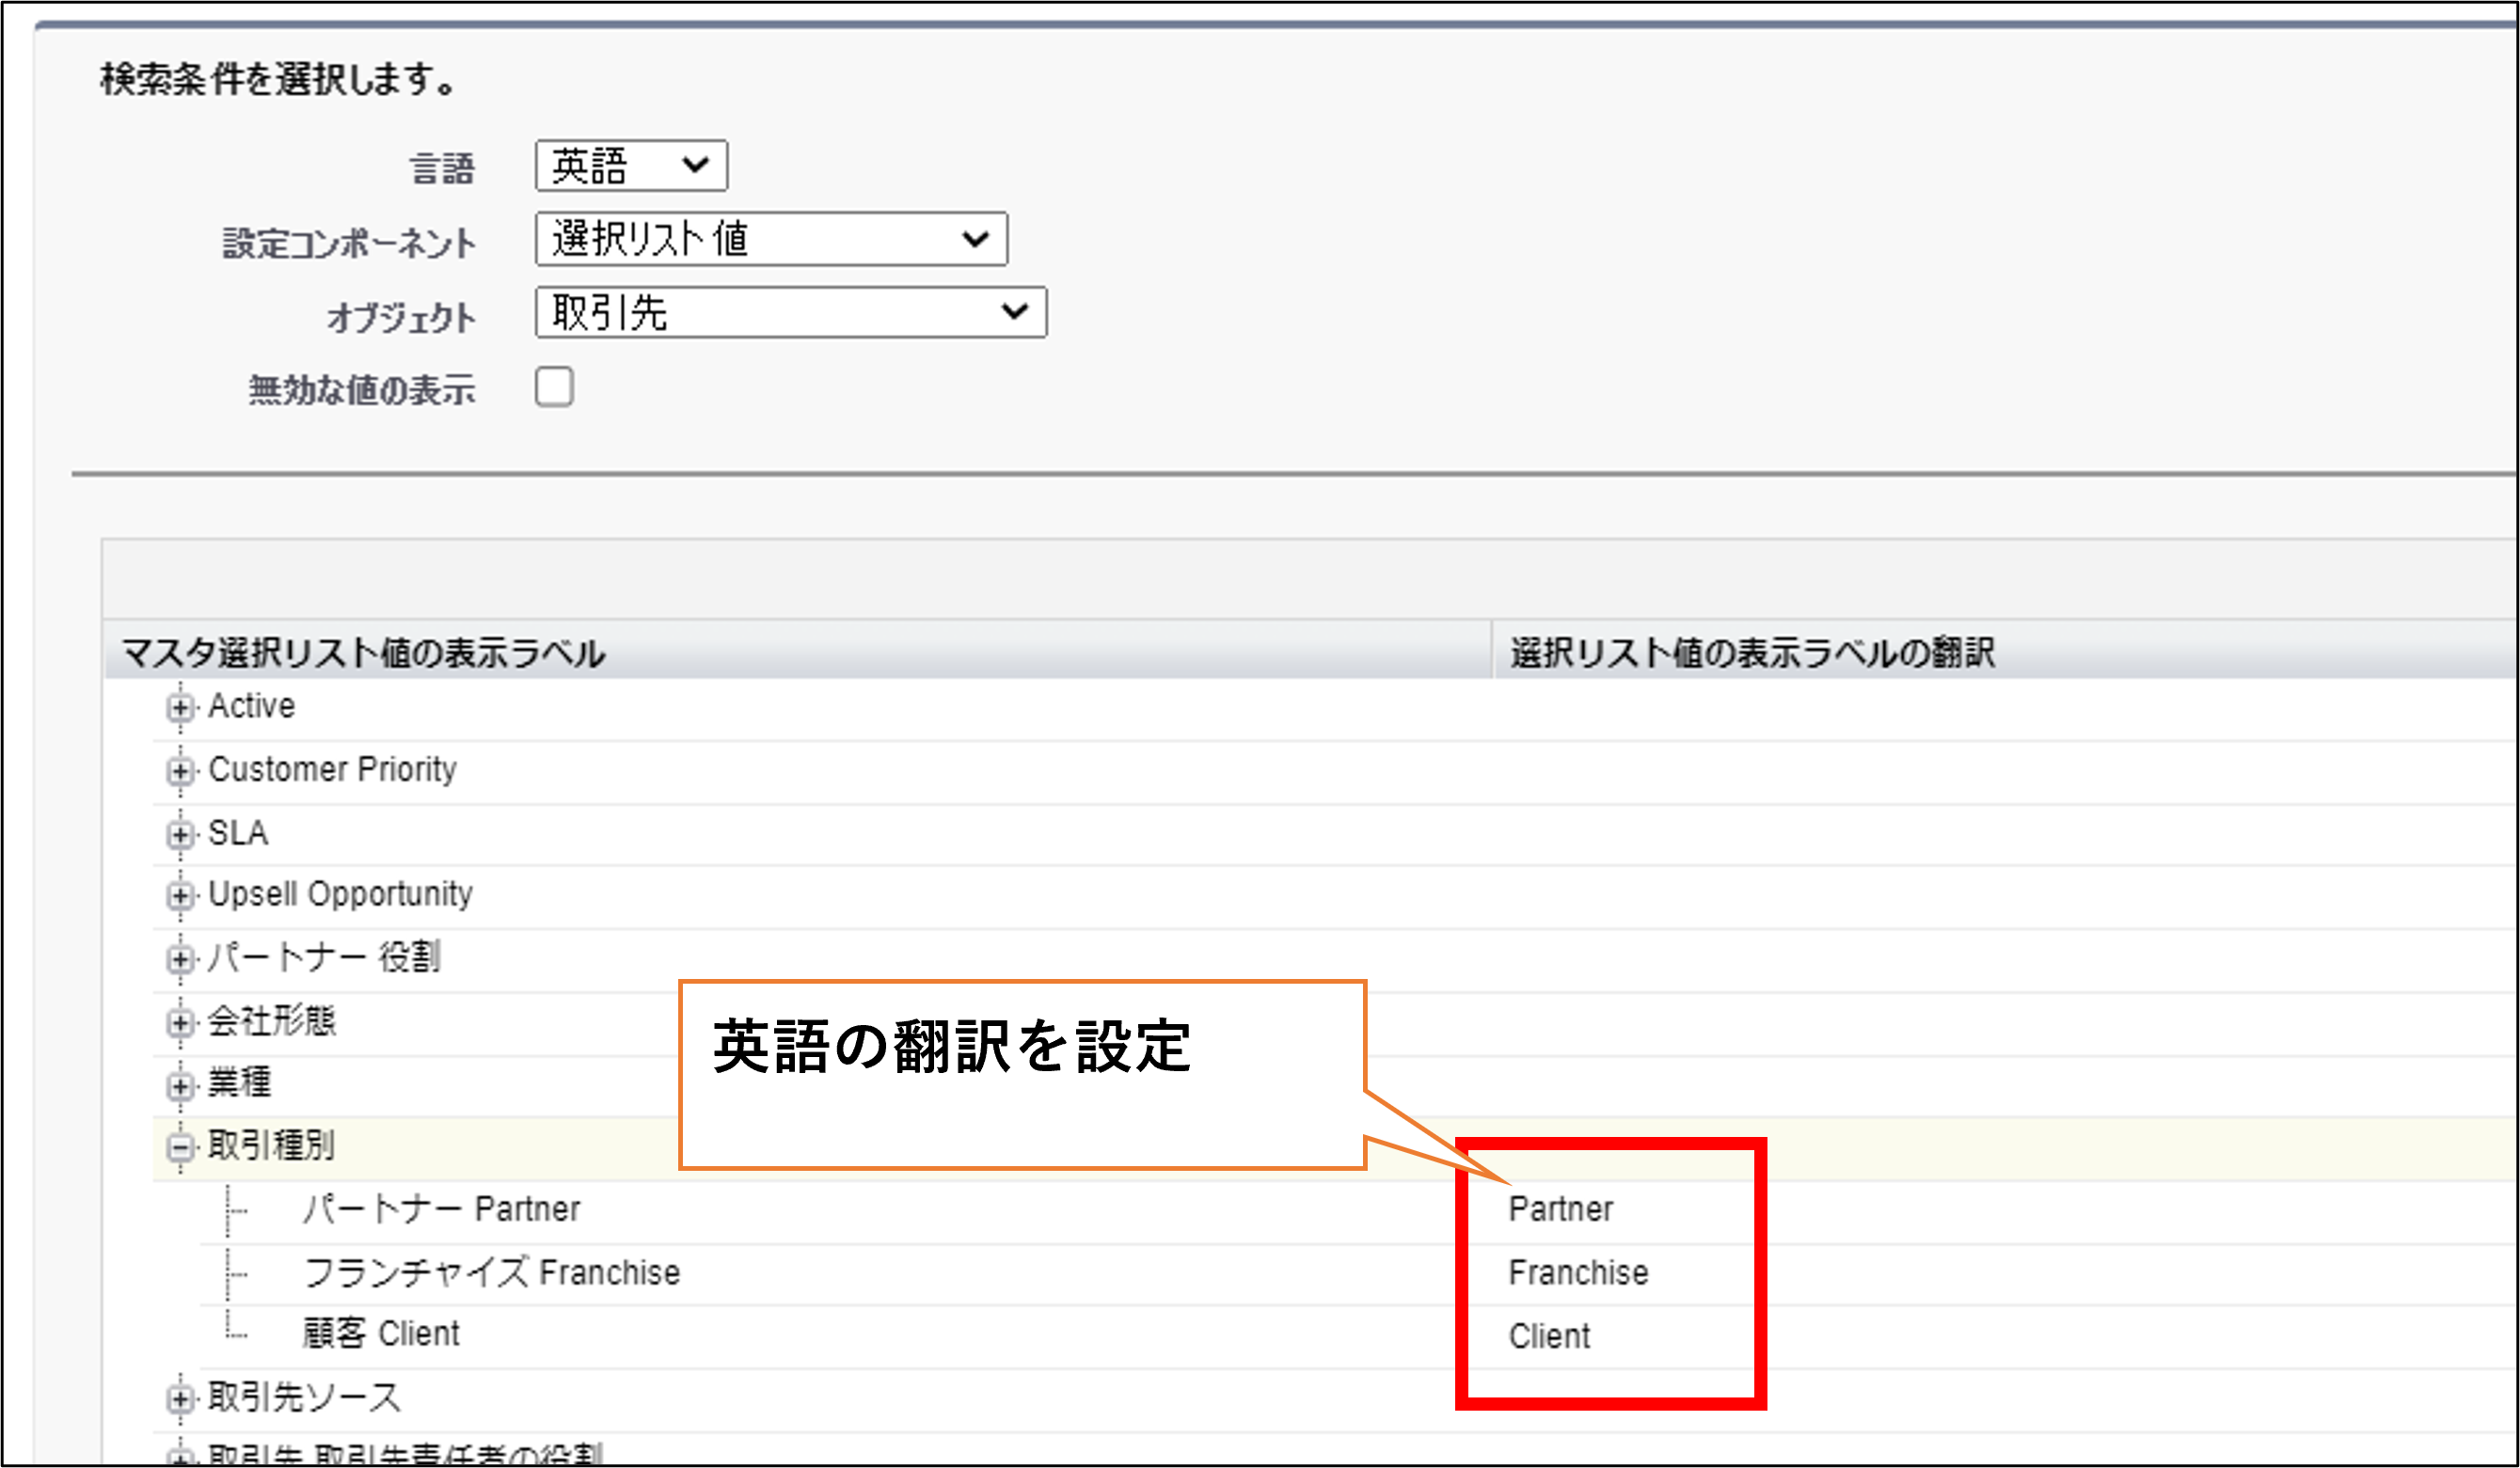Expand the Upsell Opportunity node

(x=180, y=896)
